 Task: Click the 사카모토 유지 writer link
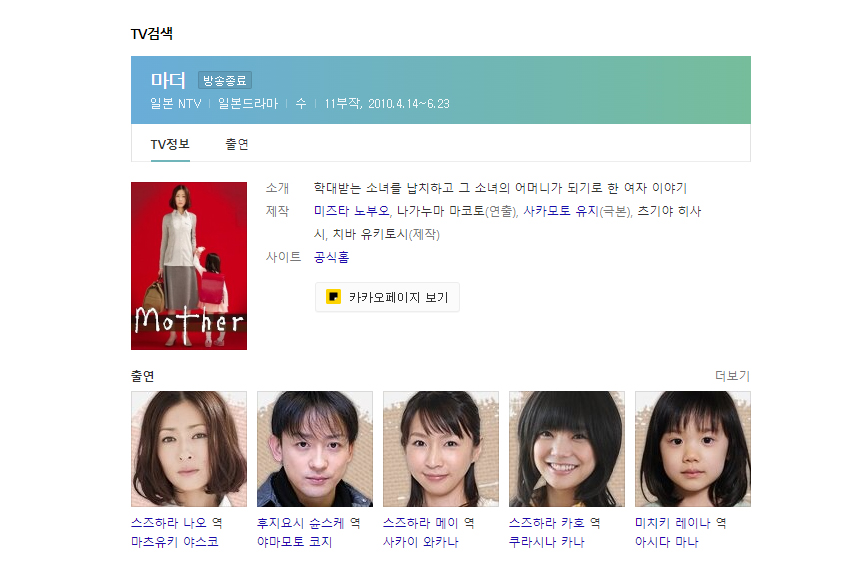pos(561,211)
